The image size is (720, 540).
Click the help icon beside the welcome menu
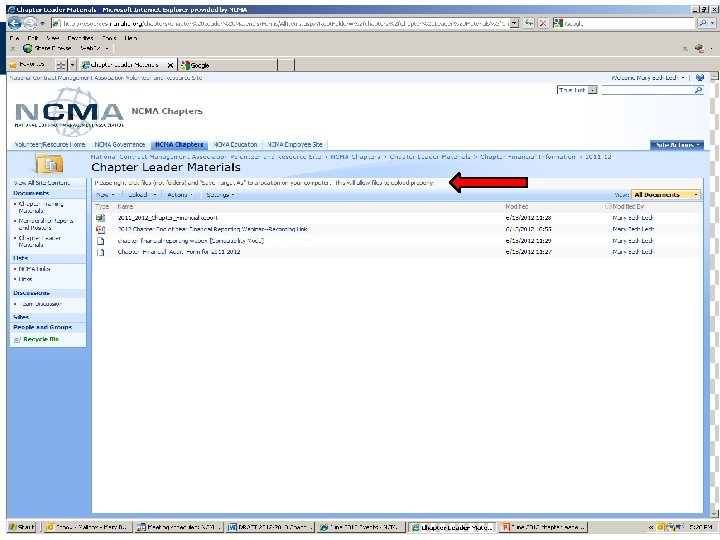(700, 78)
